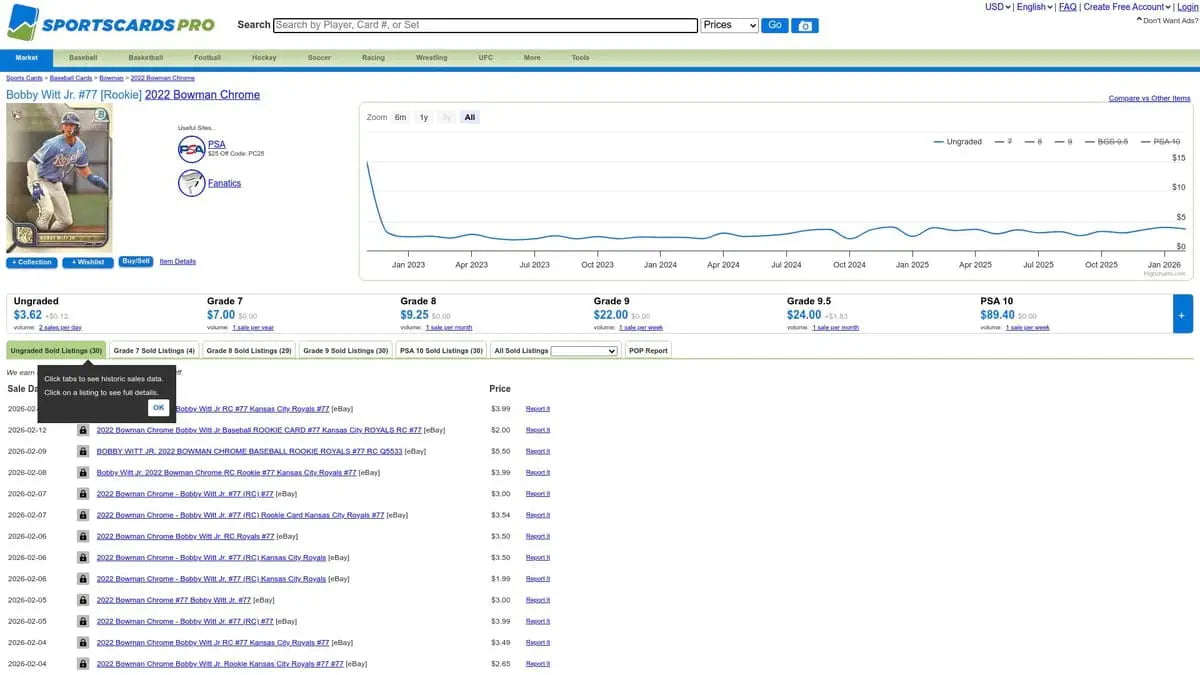Toggle the Ungraded series in chart legend

pyautogui.click(x=958, y=142)
